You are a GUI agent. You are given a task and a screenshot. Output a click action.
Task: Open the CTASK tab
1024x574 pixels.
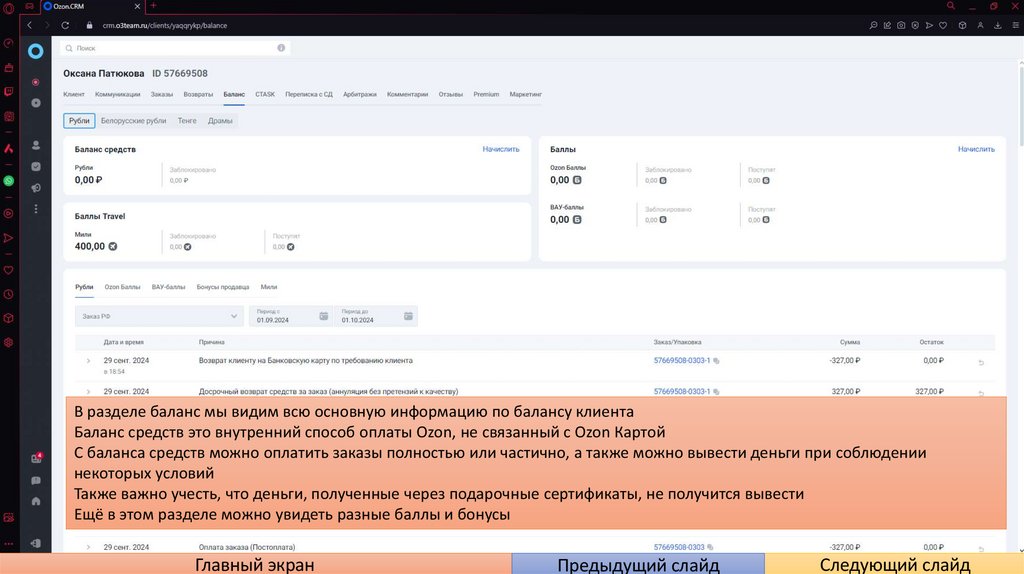pos(265,94)
